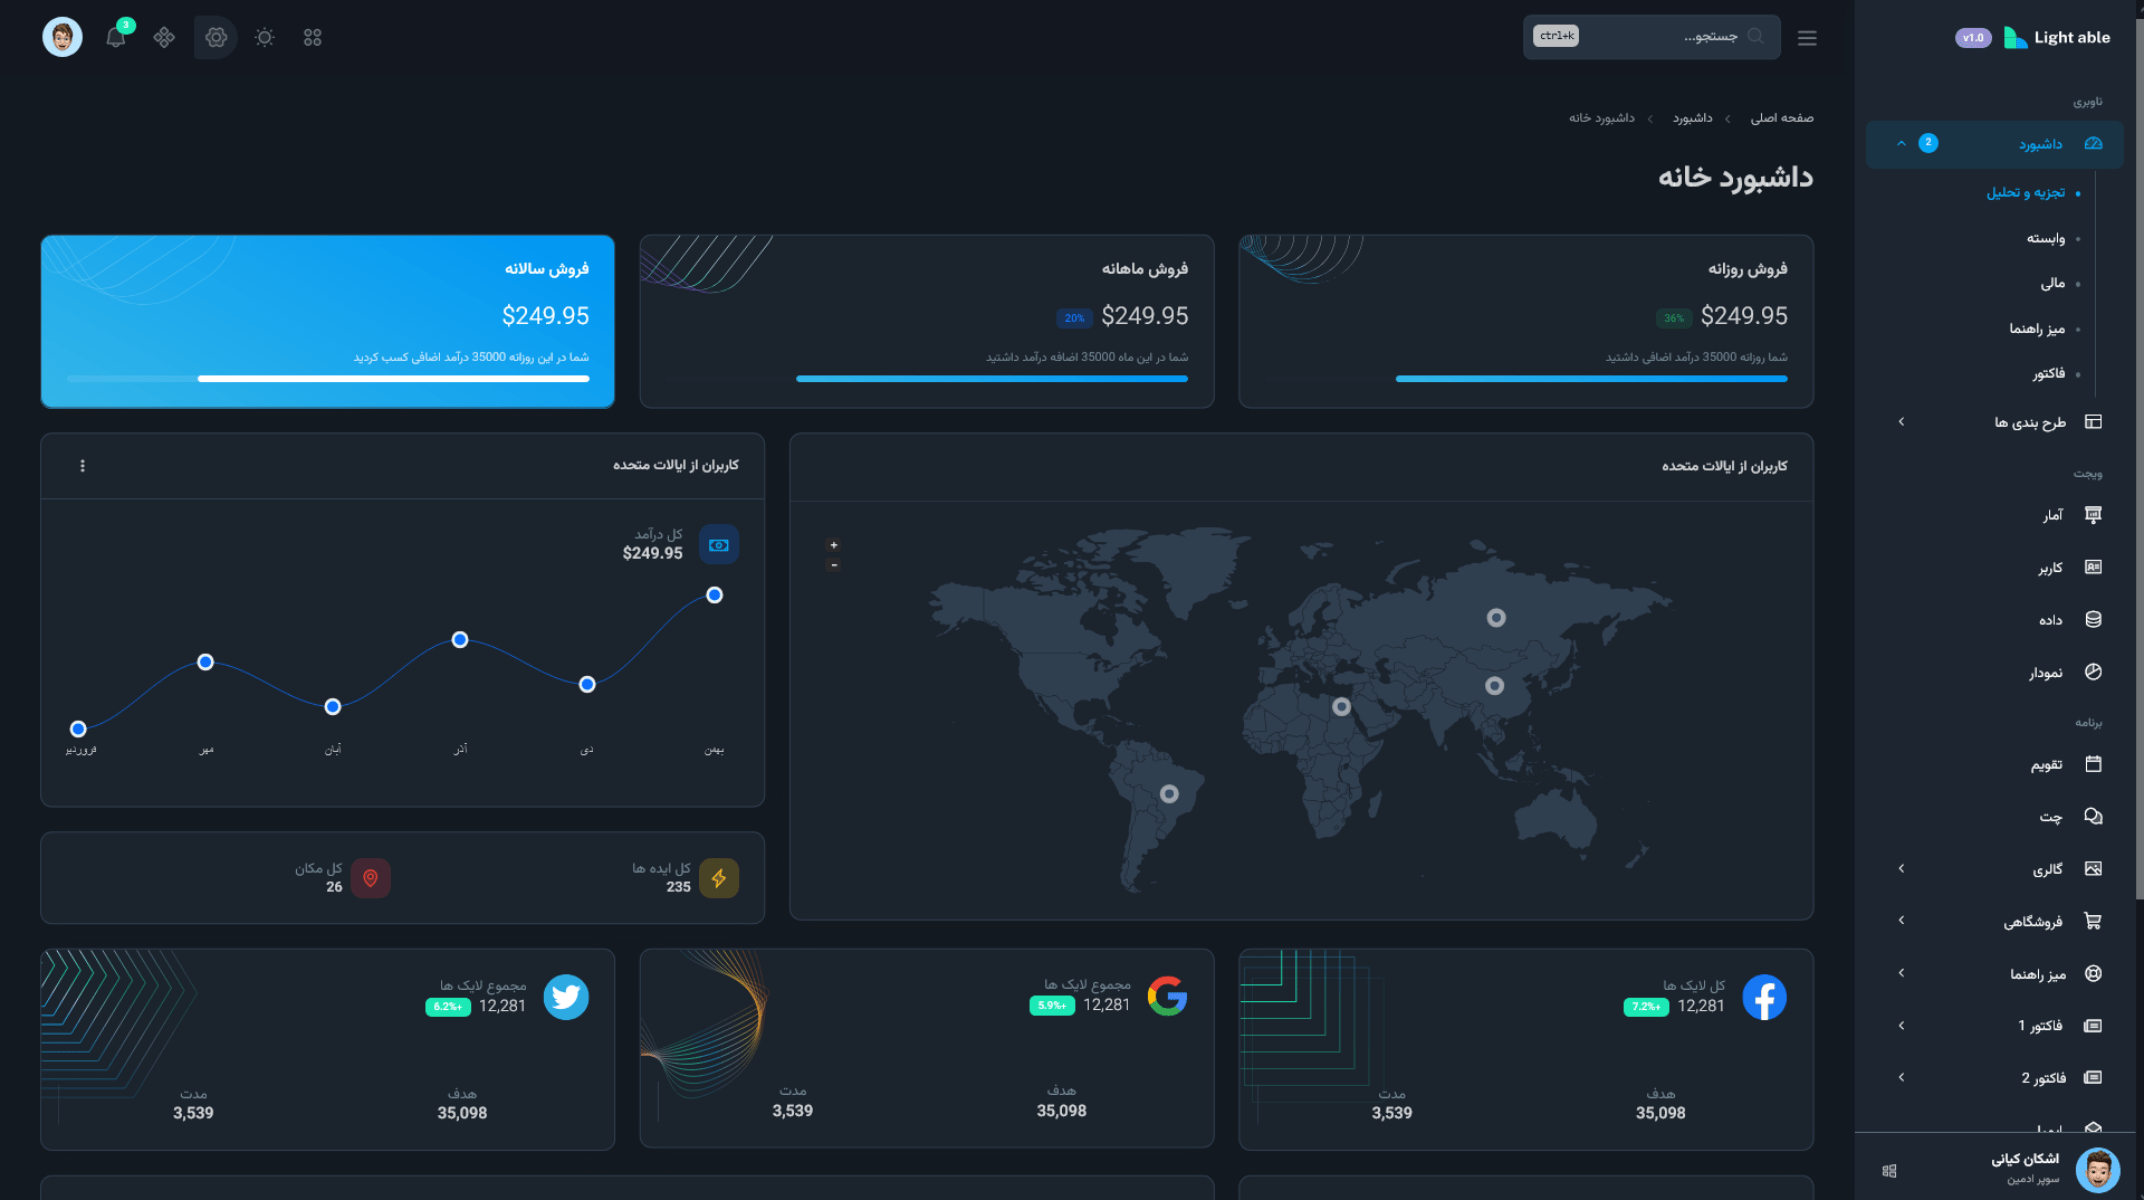2144x1200 pixels.
Task: Zoom in on the world map
Action: pos(833,545)
